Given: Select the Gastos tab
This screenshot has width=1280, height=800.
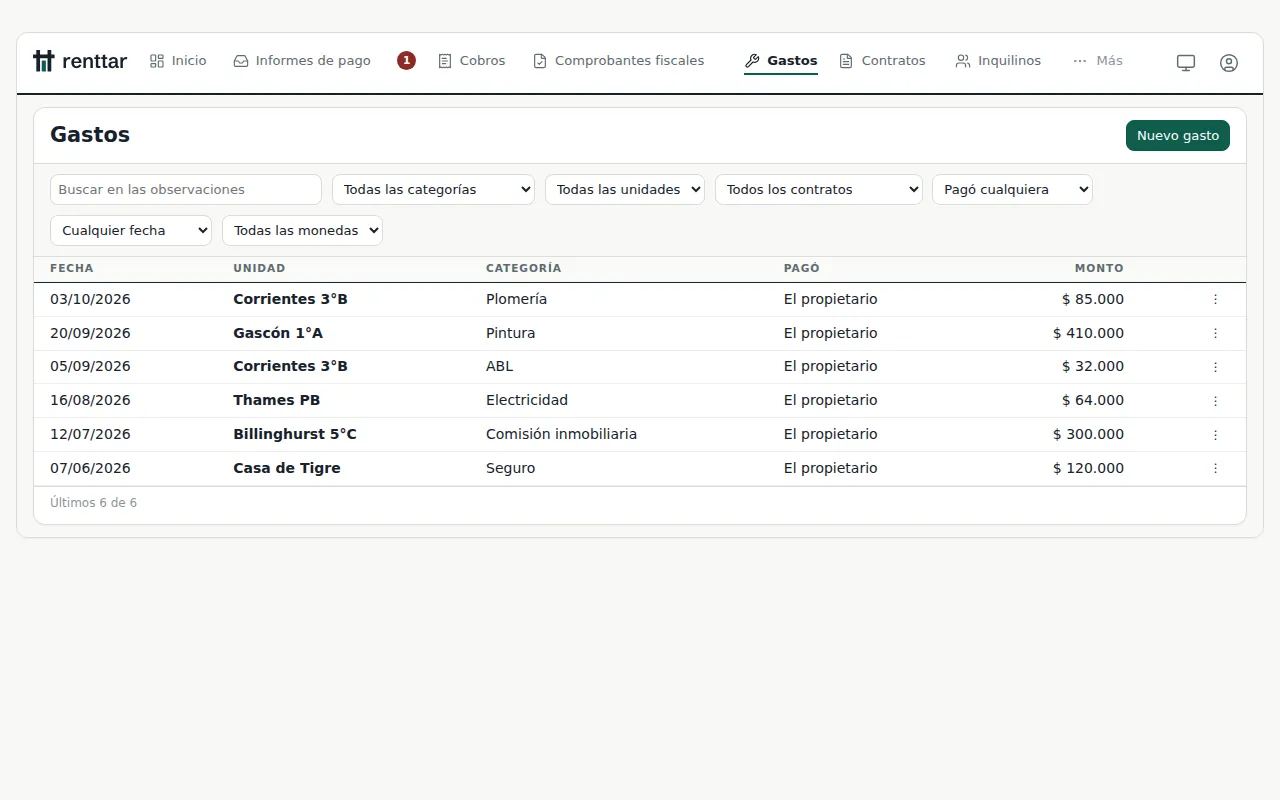Looking at the screenshot, I should (781, 61).
